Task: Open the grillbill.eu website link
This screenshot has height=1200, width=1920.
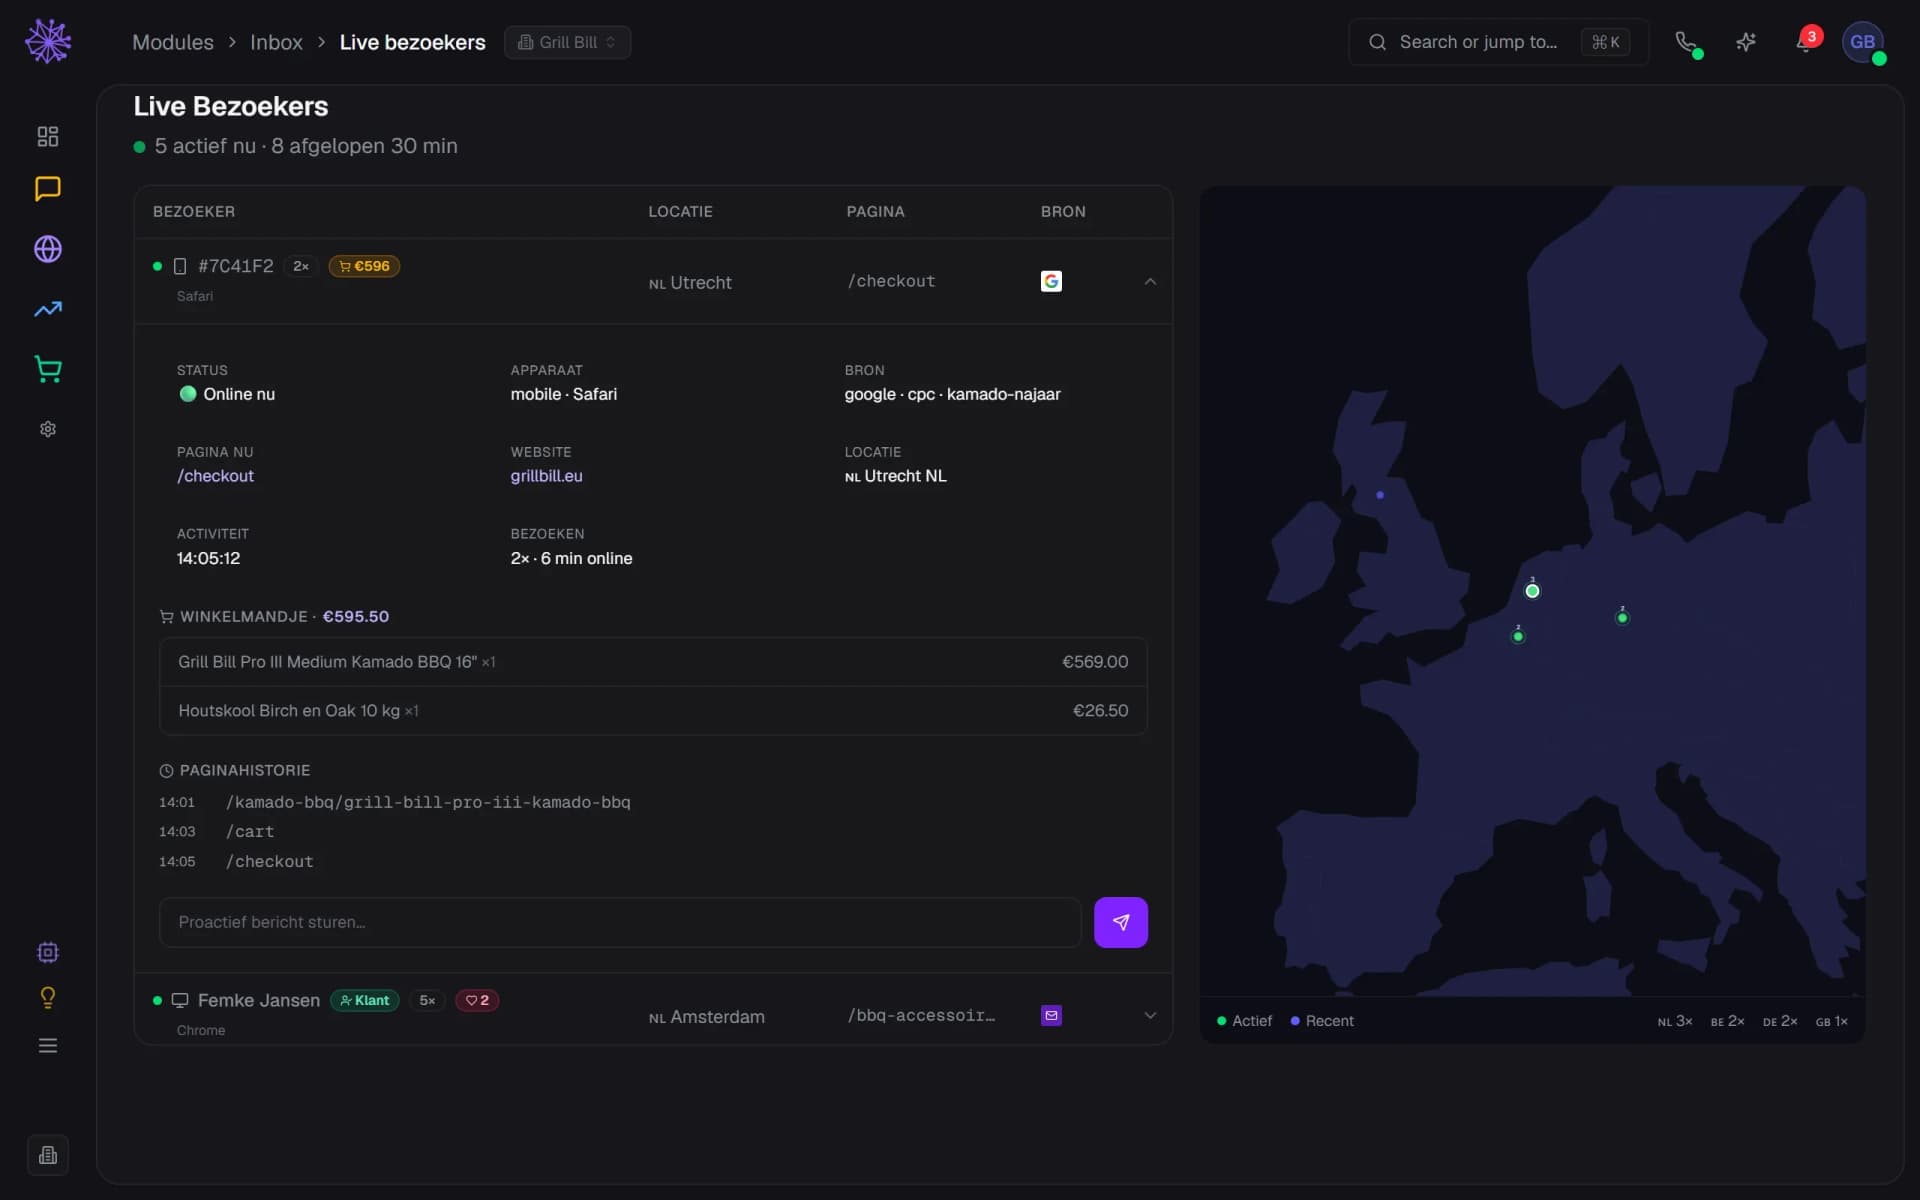Action: [546, 476]
